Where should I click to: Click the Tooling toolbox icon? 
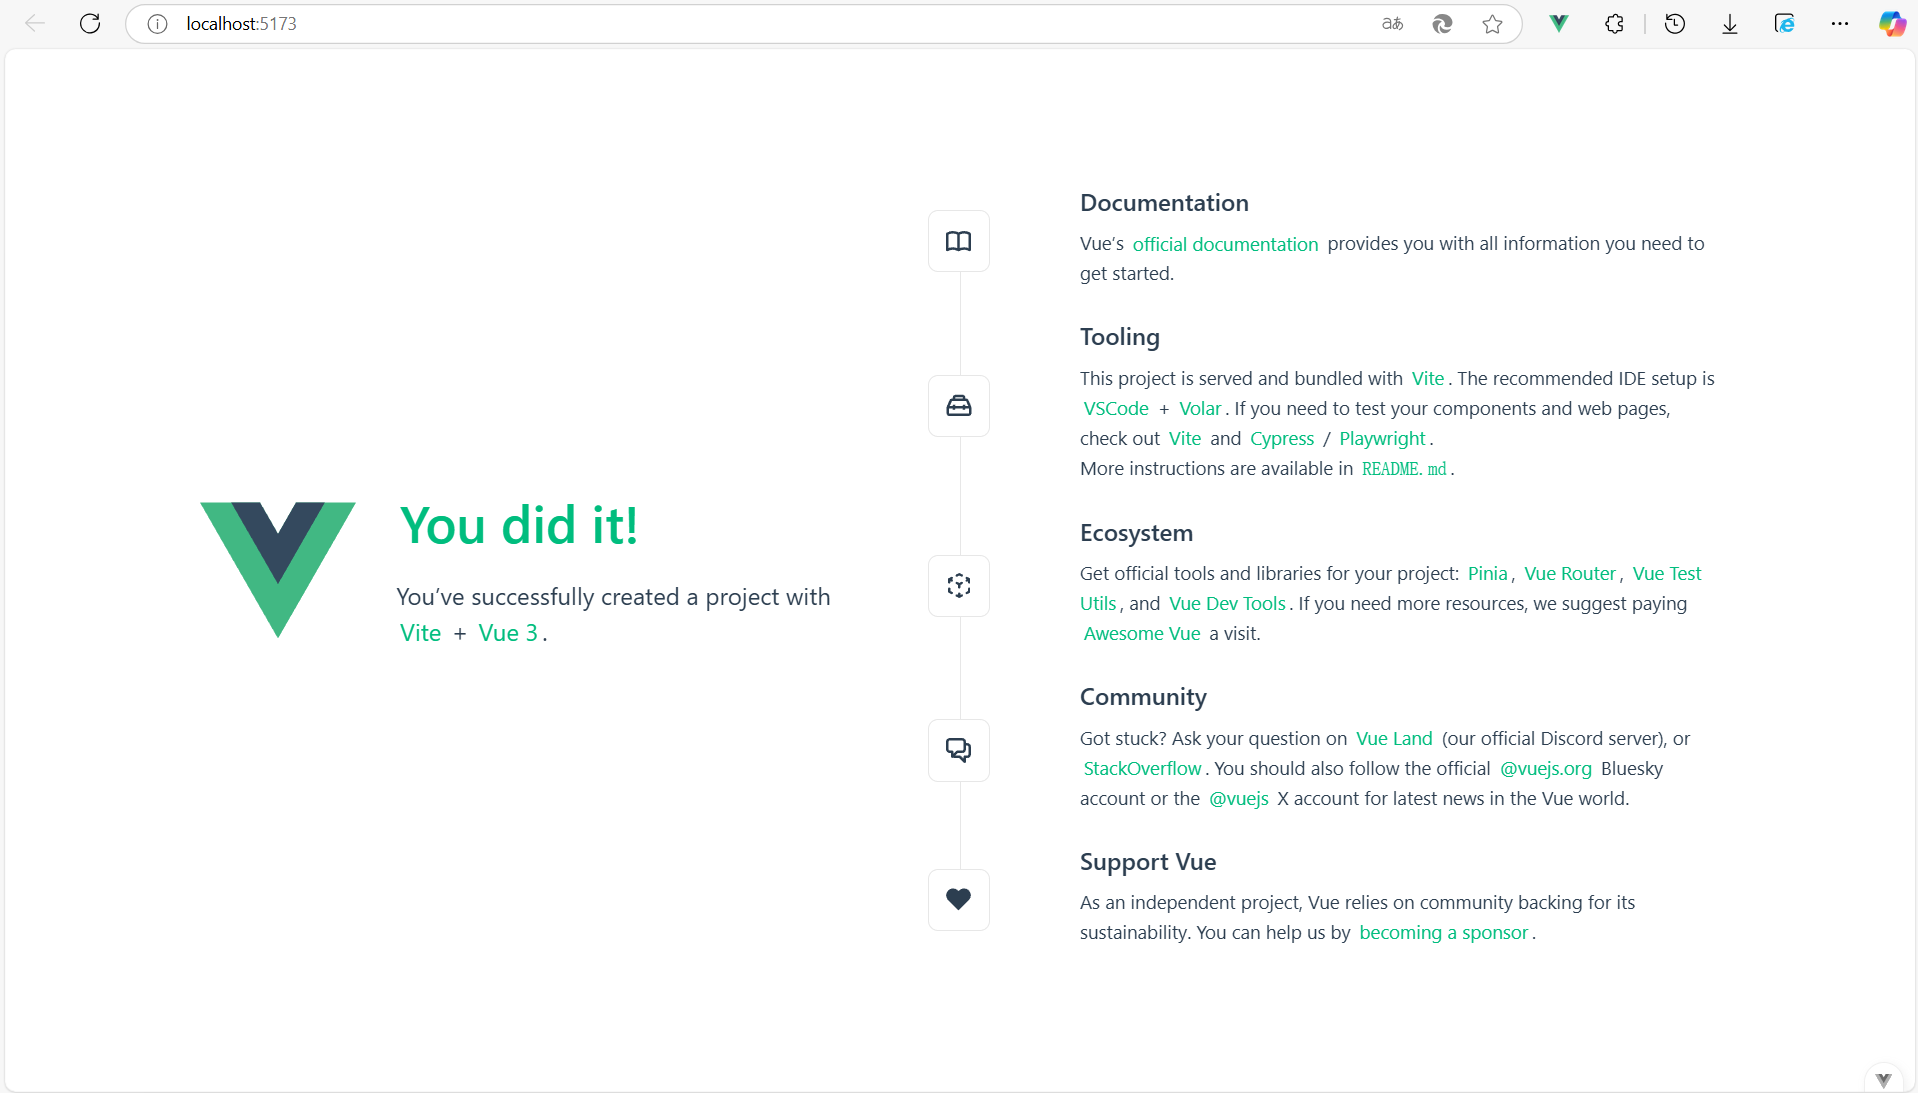[959, 406]
